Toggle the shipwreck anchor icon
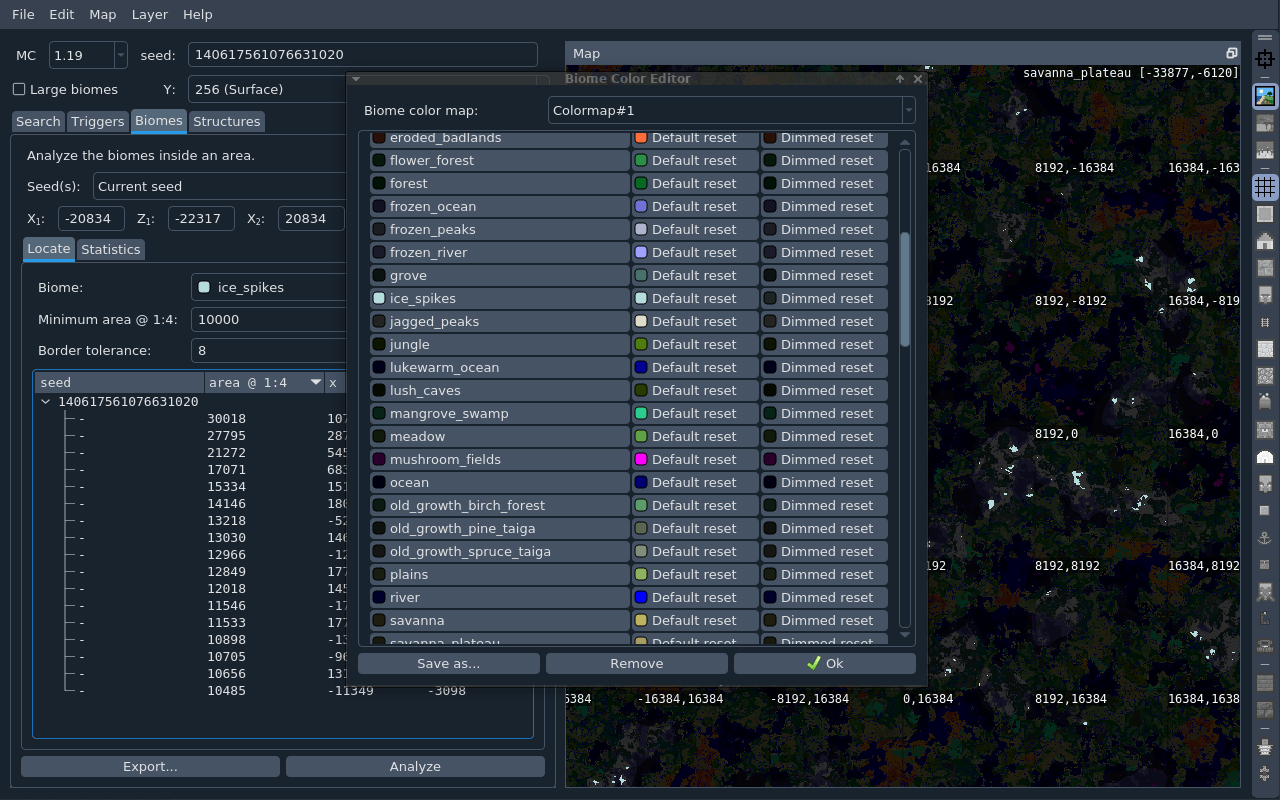Image resolution: width=1280 pixels, height=800 pixels. tap(1264, 538)
